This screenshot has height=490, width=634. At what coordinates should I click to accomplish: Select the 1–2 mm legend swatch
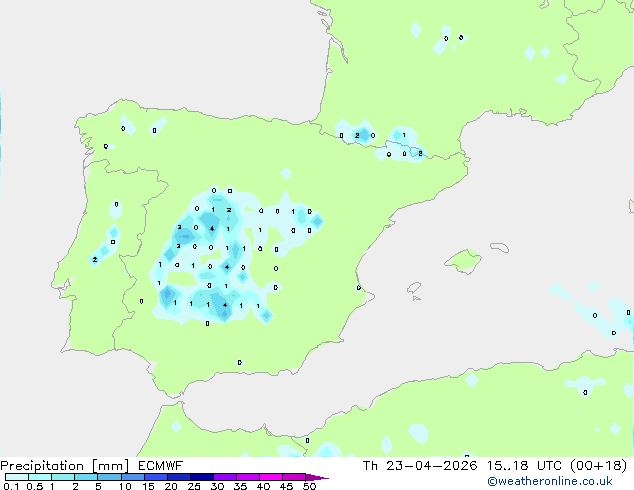point(63,477)
